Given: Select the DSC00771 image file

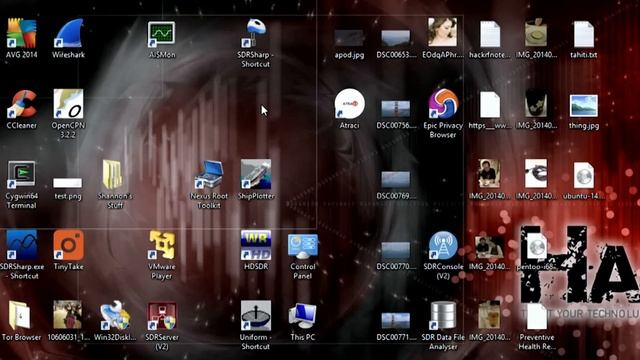Looking at the screenshot, I should 396,320.
